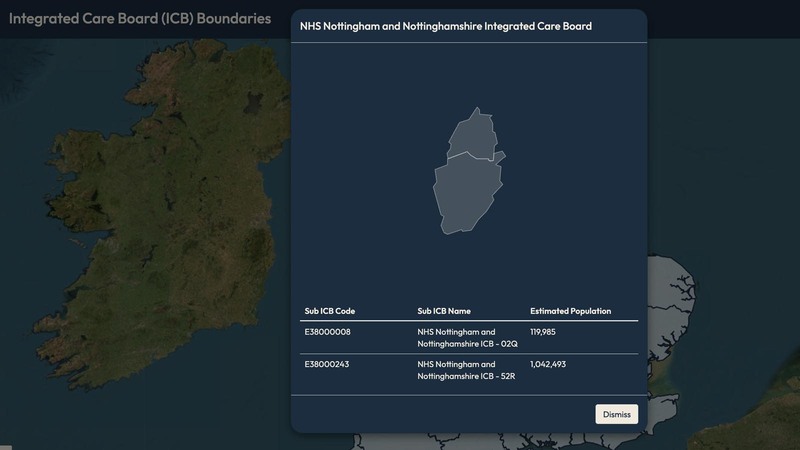
Task: Click the Integrated Care Board Boundaries page heading
Action: [139, 18]
